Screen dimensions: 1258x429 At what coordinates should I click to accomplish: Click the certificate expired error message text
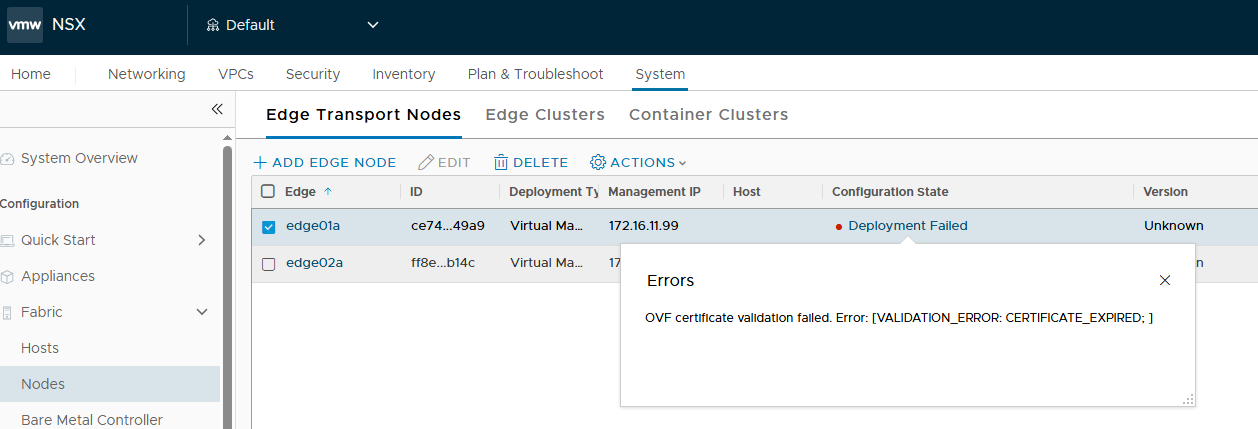pos(899,318)
